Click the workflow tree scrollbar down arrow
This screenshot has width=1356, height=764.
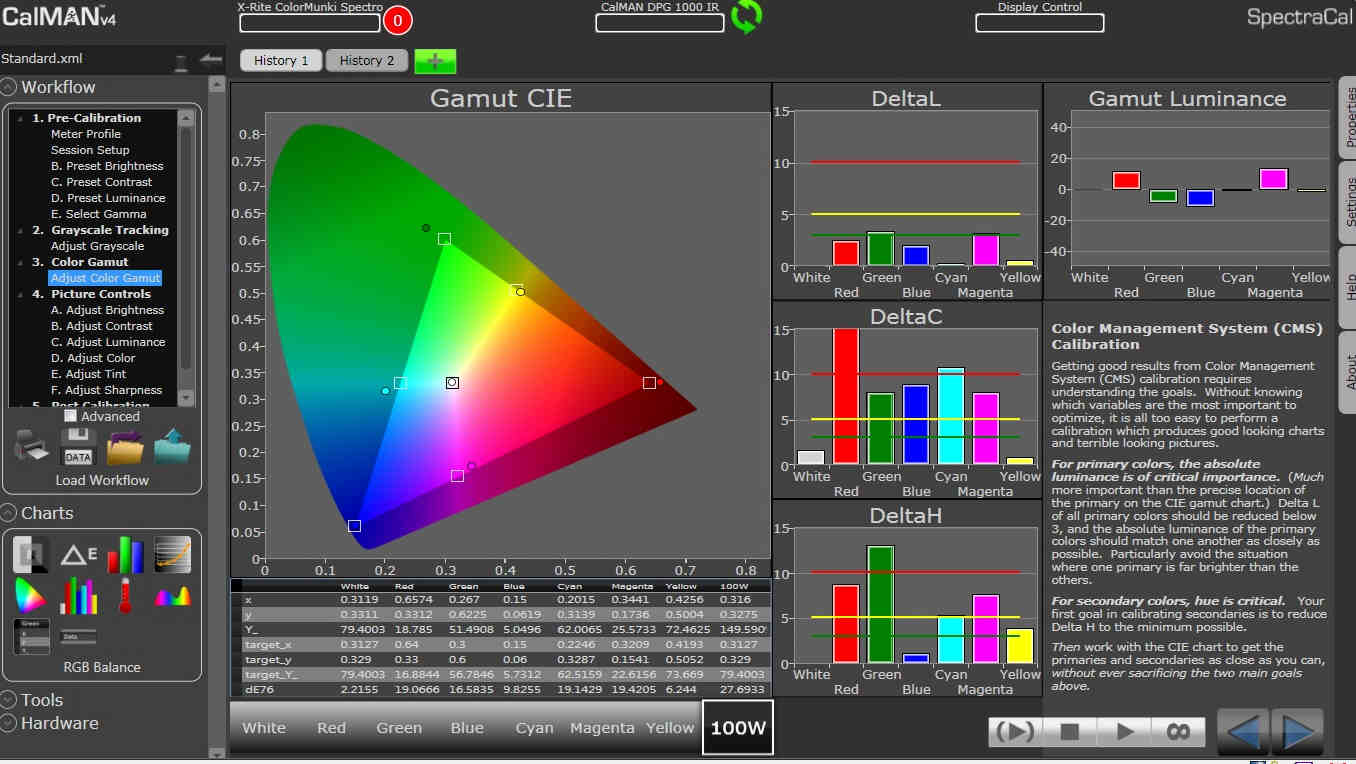pos(185,396)
